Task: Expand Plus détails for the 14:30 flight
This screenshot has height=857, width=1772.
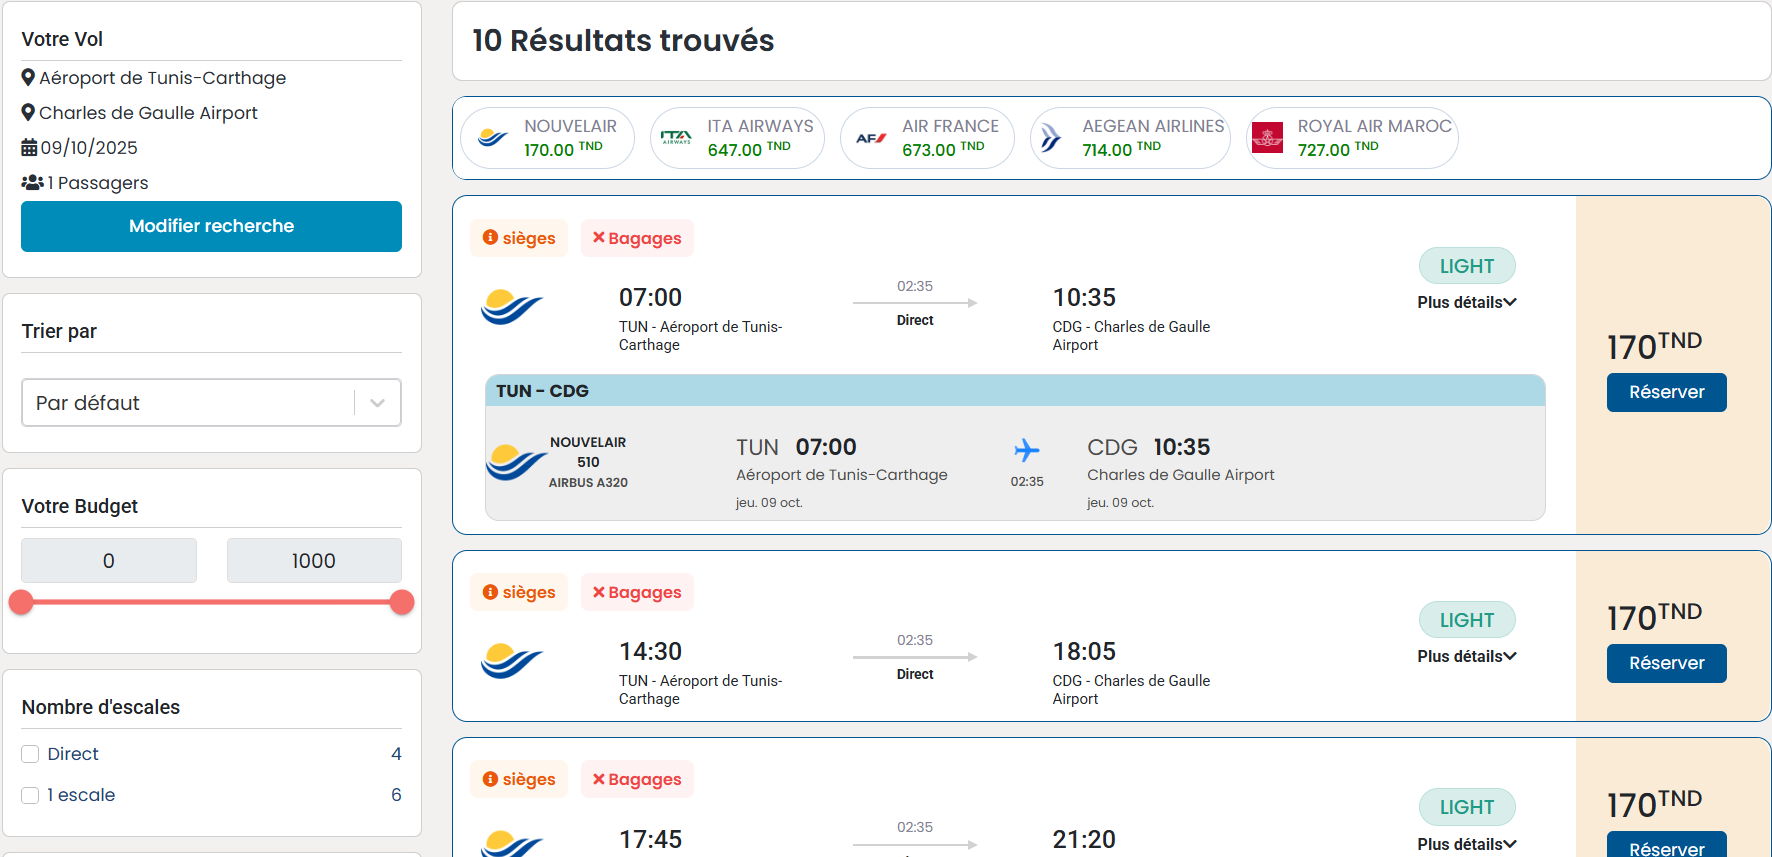Action: 1466,656
